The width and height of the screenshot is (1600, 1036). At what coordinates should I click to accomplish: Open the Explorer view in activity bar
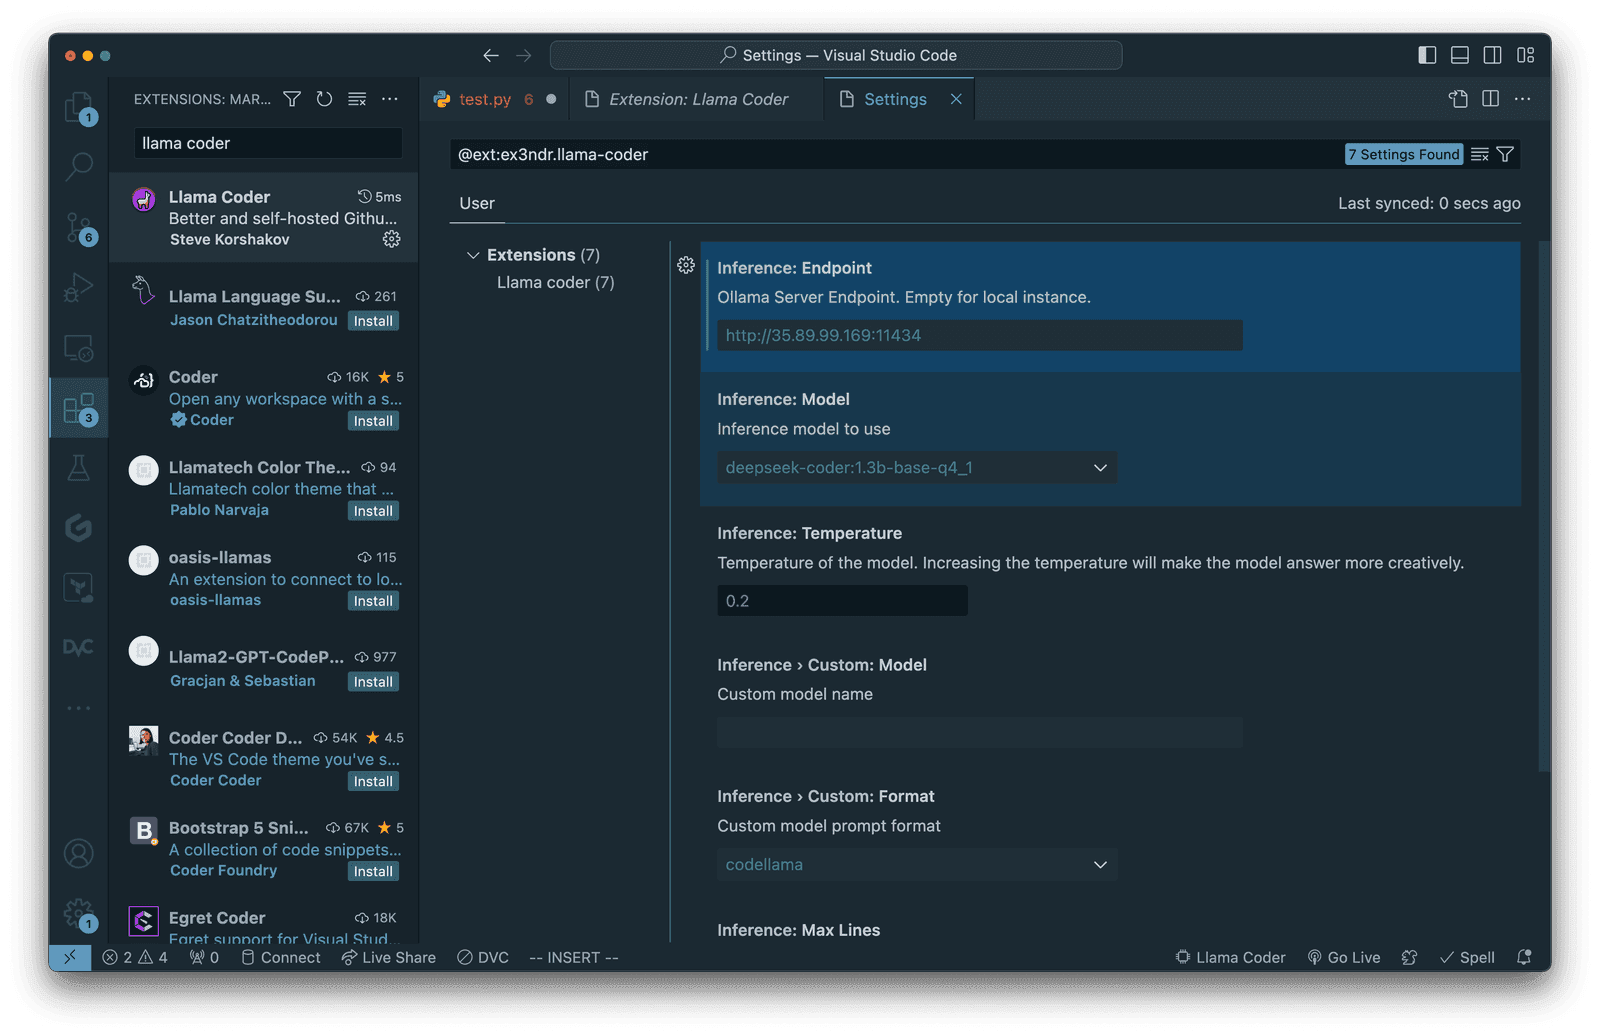click(79, 107)
